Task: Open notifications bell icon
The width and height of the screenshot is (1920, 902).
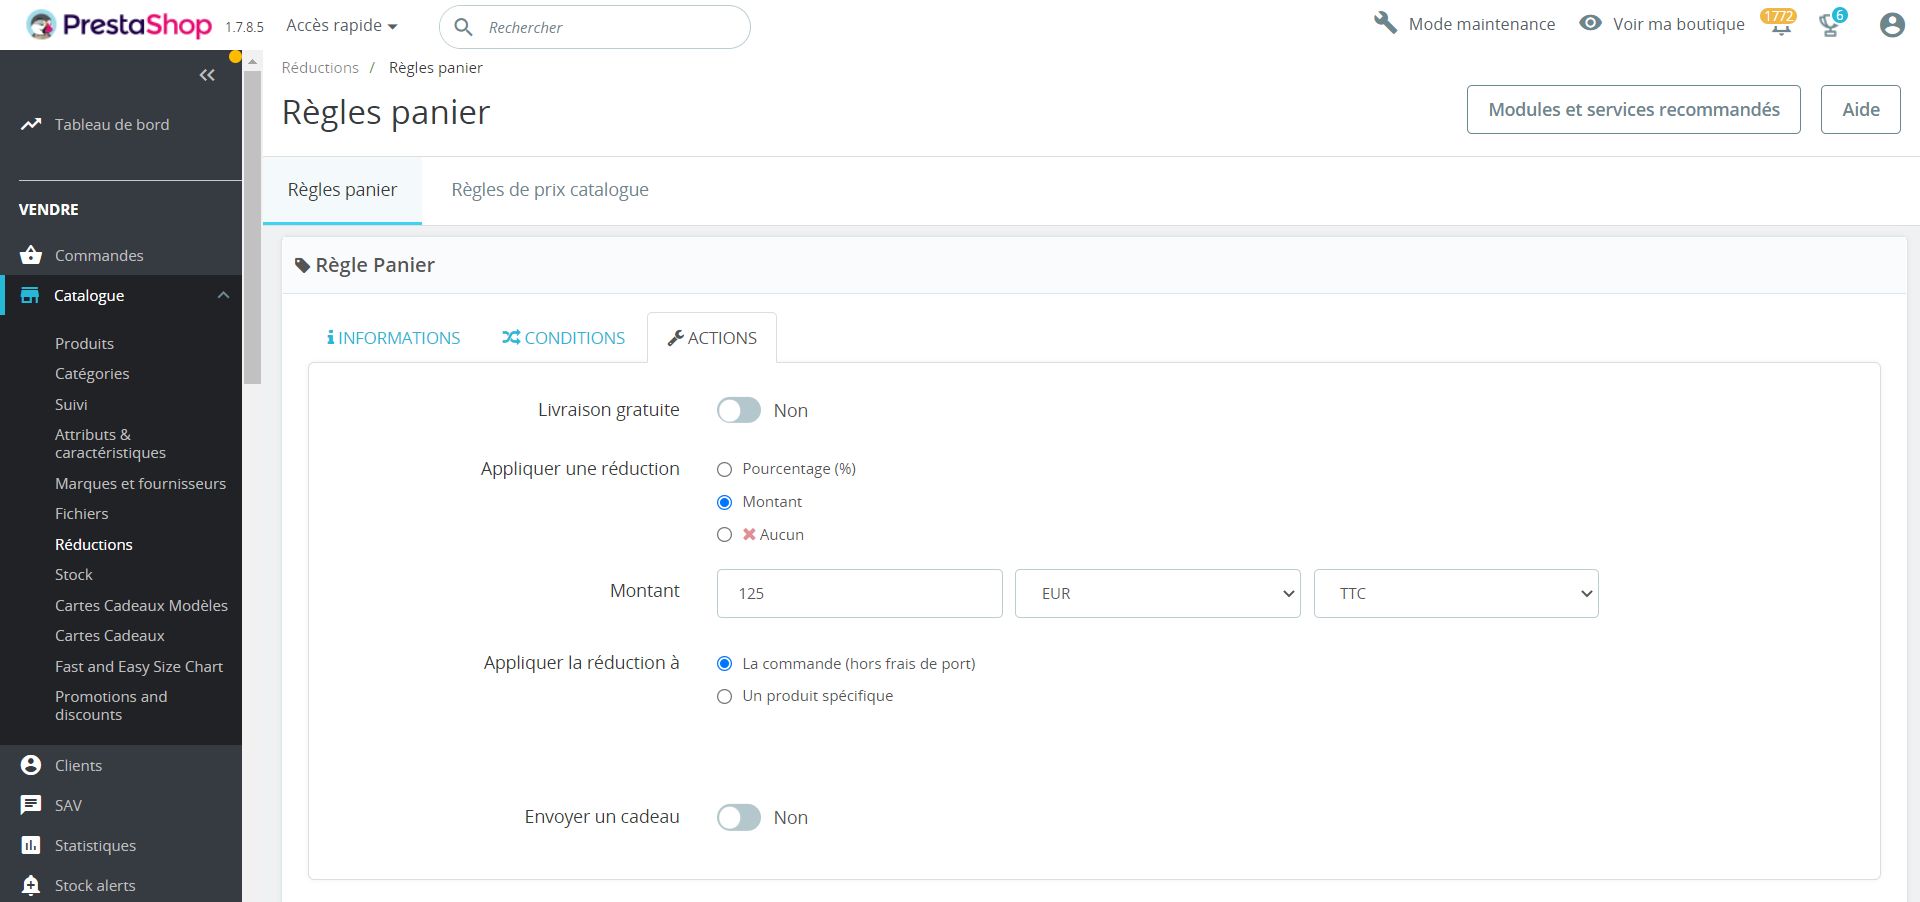Action: (1780, 26)
